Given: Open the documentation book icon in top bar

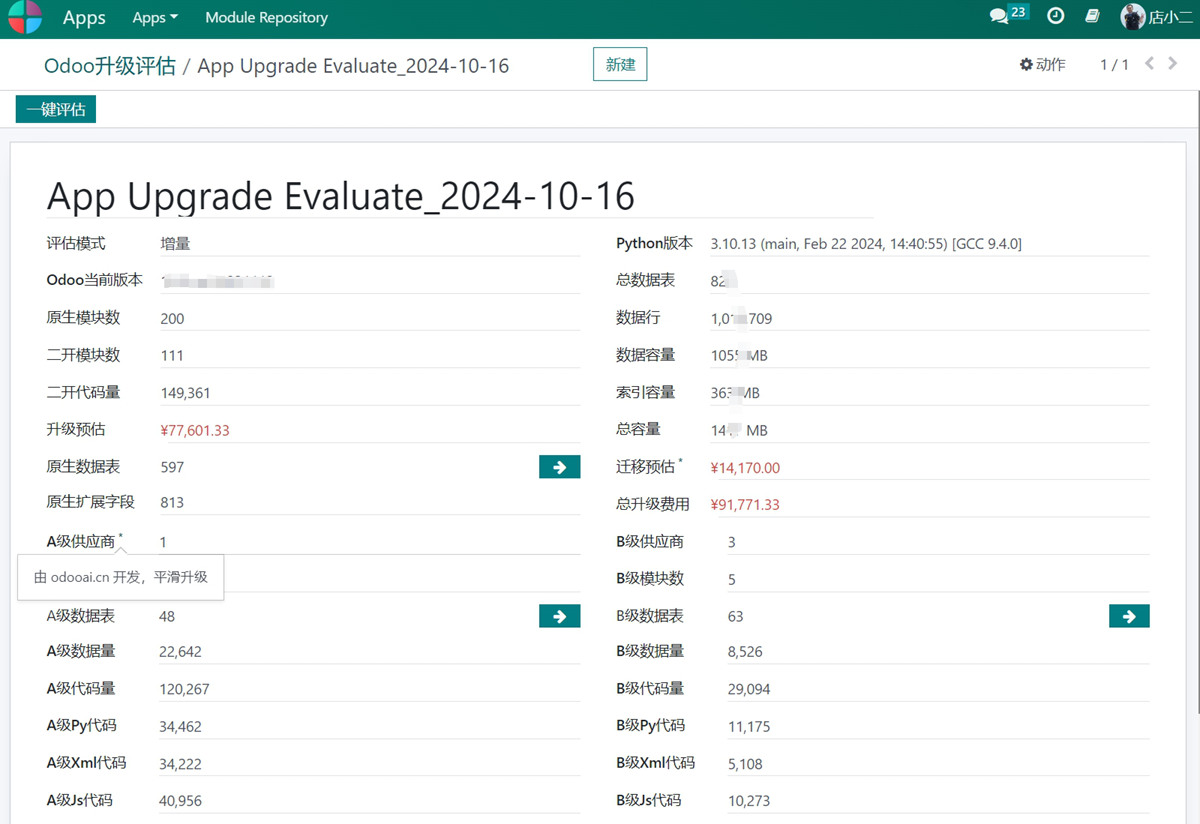Looking at the screenshot, I should (x=1093, y=16).
